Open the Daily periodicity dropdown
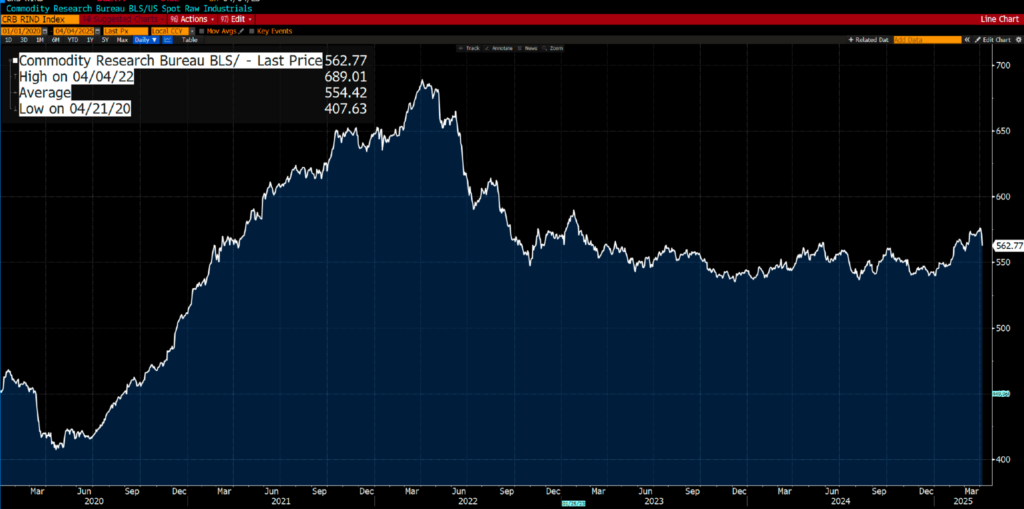Image resolution: width=1024 pixels, height=509 pixels. pos(145,40)
